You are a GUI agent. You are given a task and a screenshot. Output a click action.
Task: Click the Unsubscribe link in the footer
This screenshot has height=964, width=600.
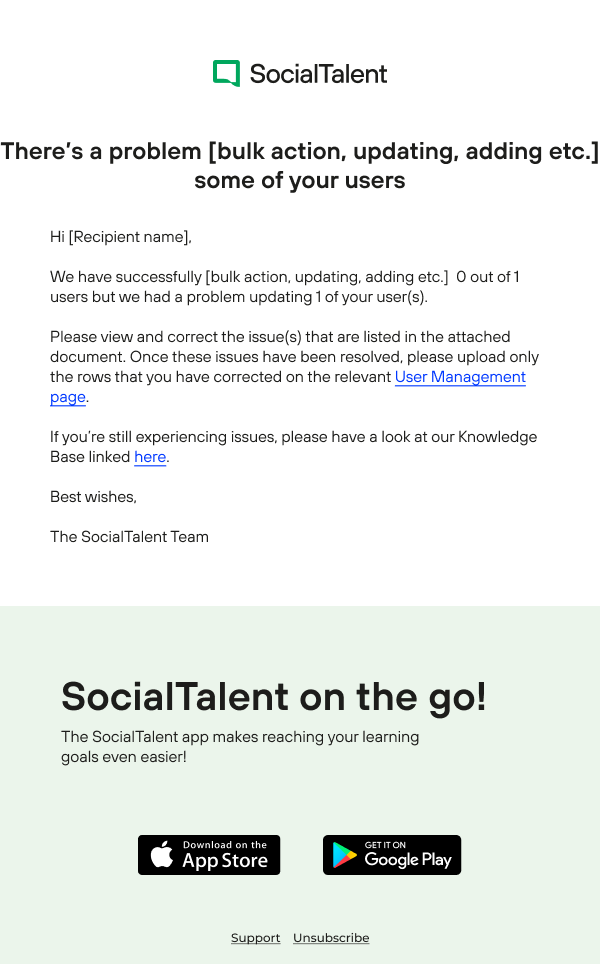coord(331,938)
